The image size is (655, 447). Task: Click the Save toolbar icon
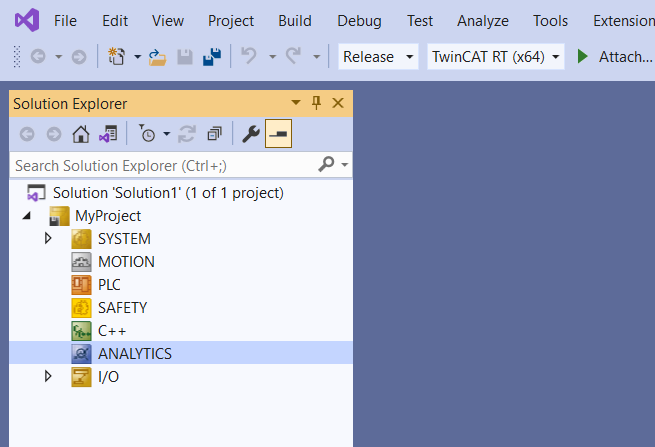point(185,57)
